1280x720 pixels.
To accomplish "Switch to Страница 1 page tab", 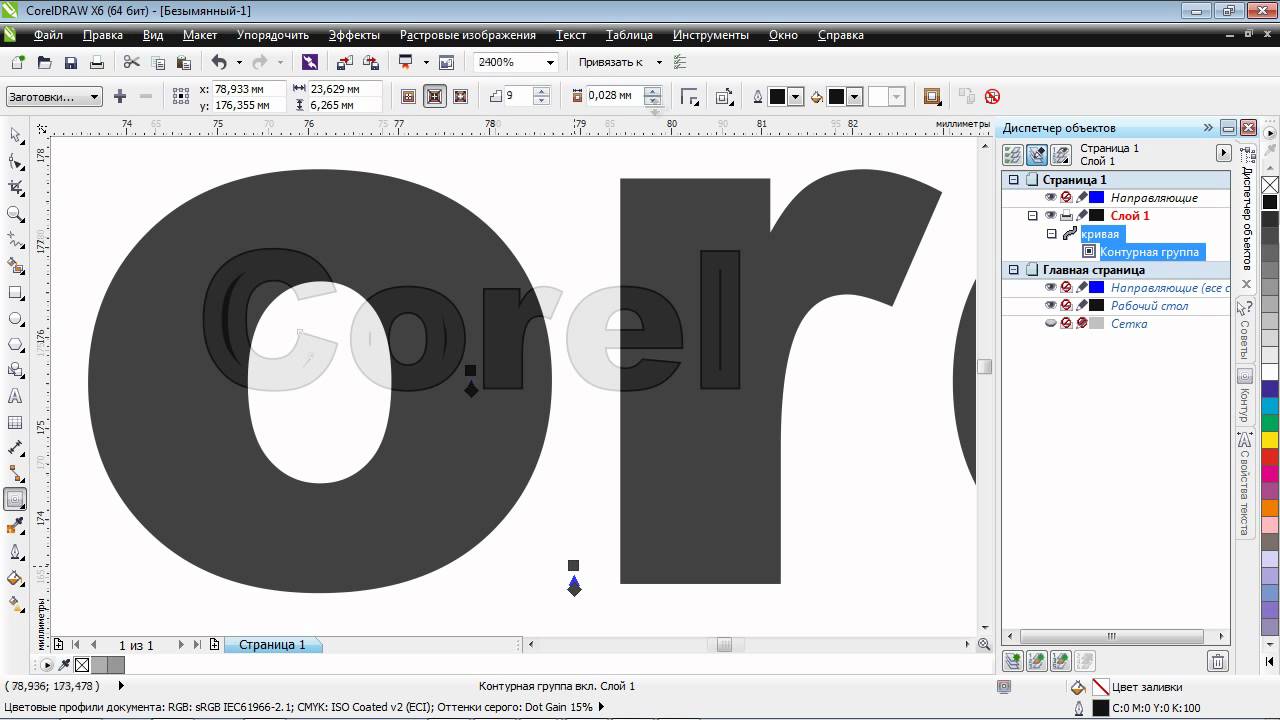I will click(x=272, y=645).
